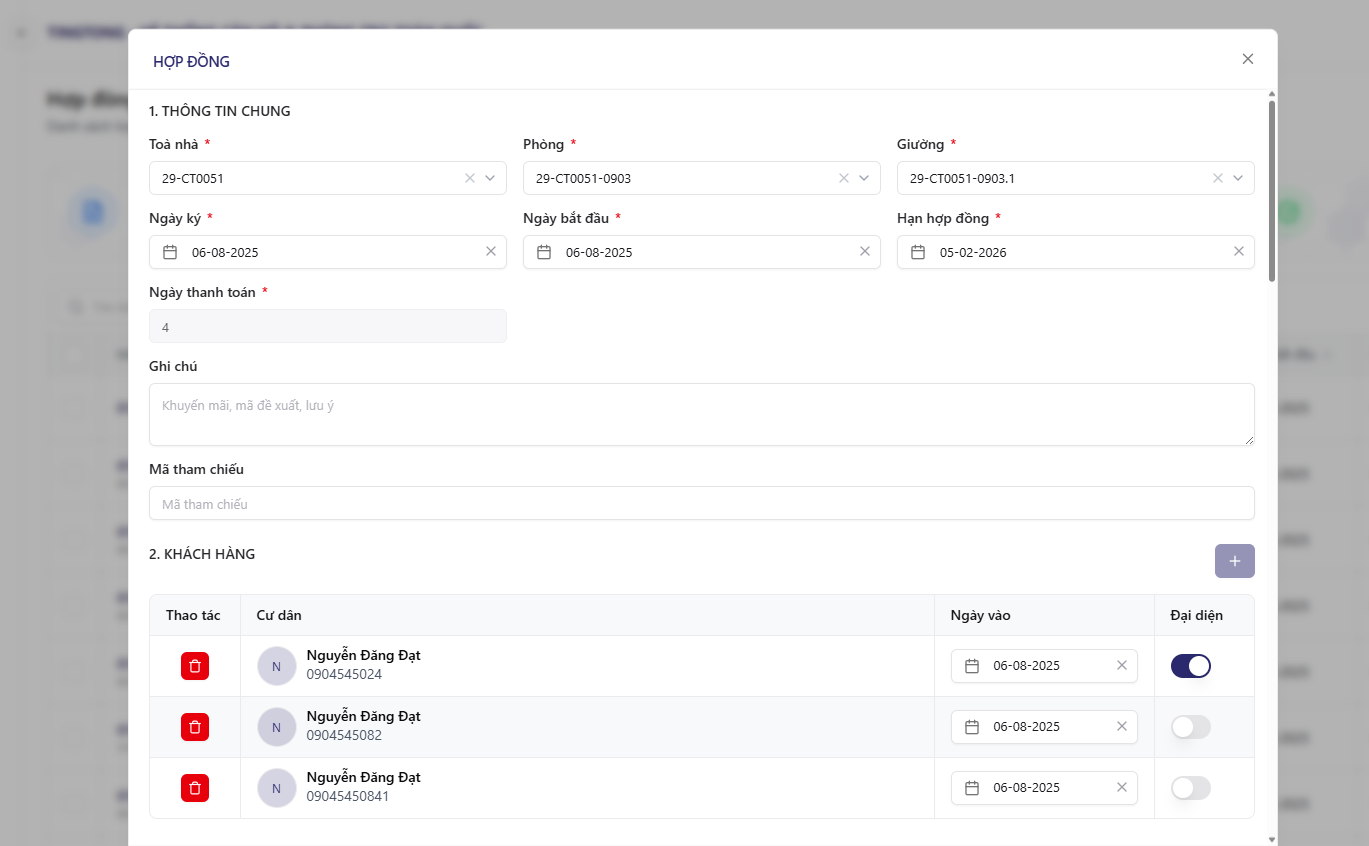
Task: Close the Hợp đồng dialog
Action: (x=1248, y=59)
